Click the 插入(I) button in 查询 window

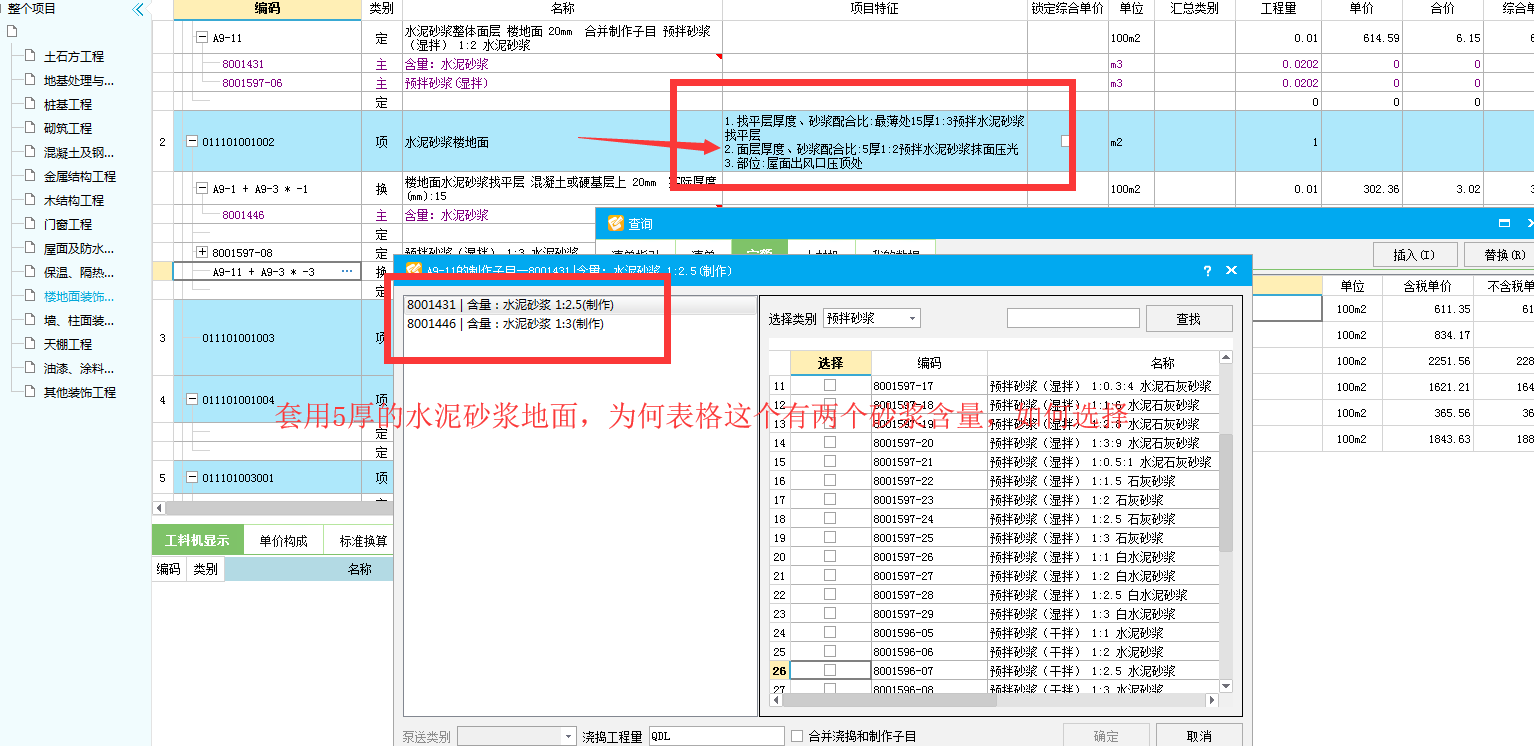(1413, 255)
